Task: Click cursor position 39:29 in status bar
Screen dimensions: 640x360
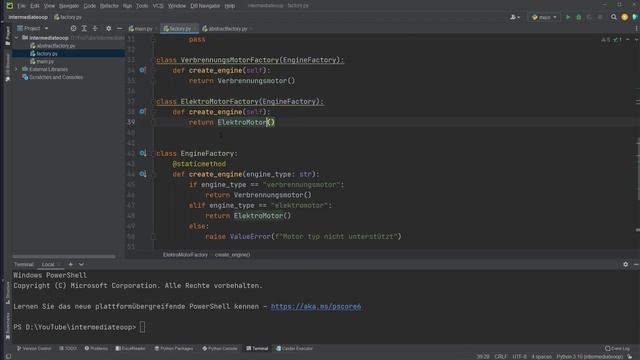Action: point(483,357)
